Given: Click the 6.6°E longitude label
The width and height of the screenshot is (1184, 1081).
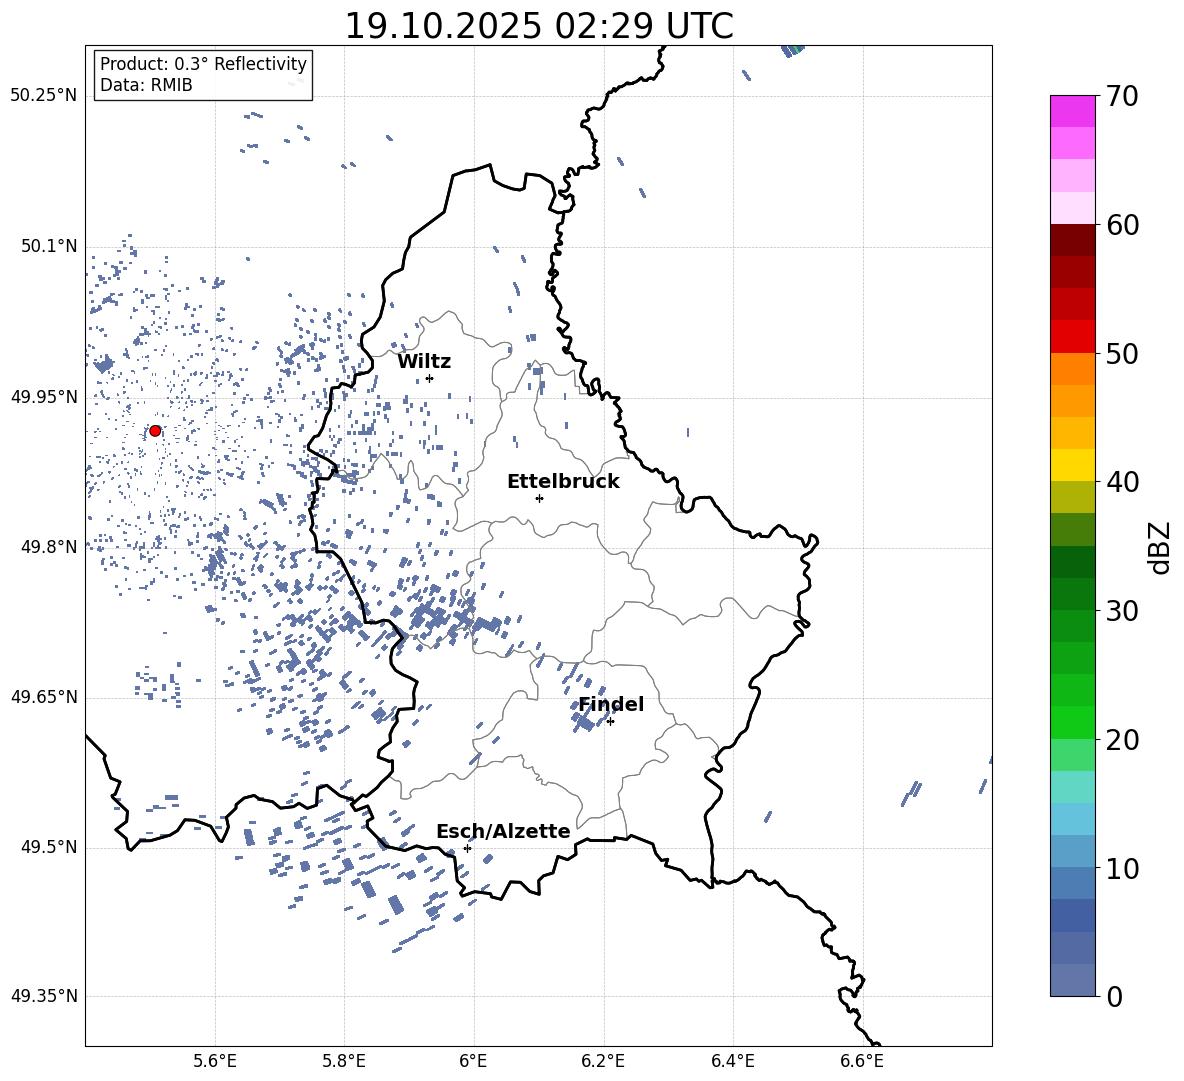Looking at the screenshot, I should pos(862,1061).
